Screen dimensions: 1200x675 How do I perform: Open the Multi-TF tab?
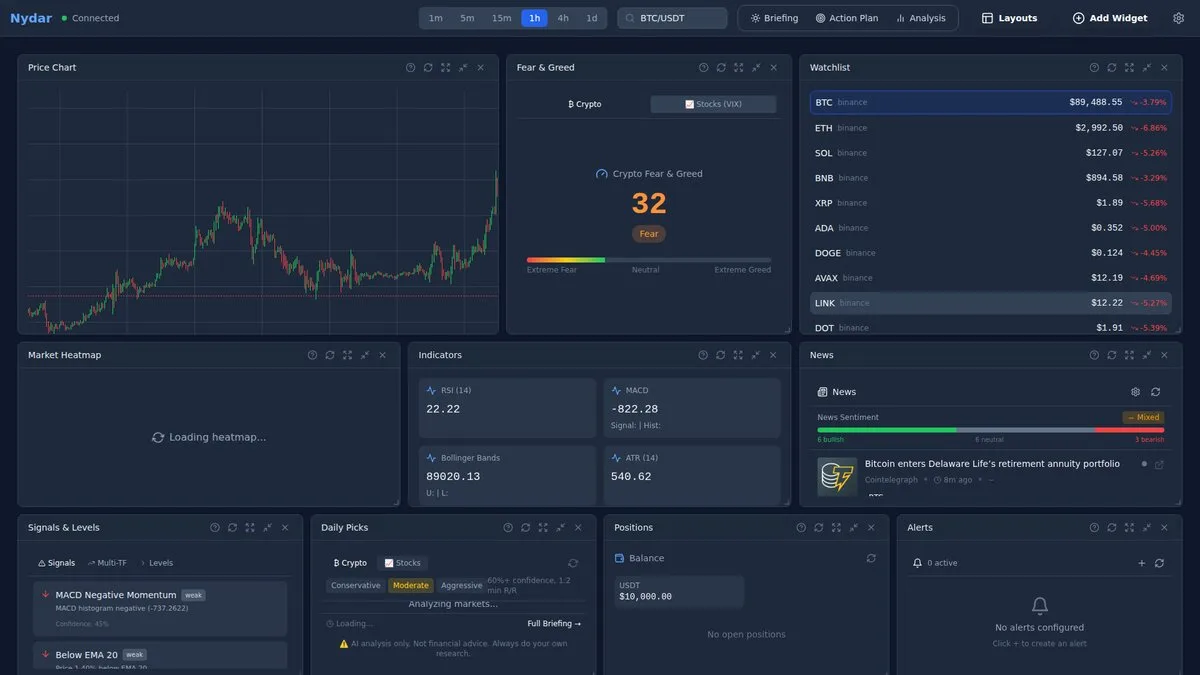click(107, 563)
